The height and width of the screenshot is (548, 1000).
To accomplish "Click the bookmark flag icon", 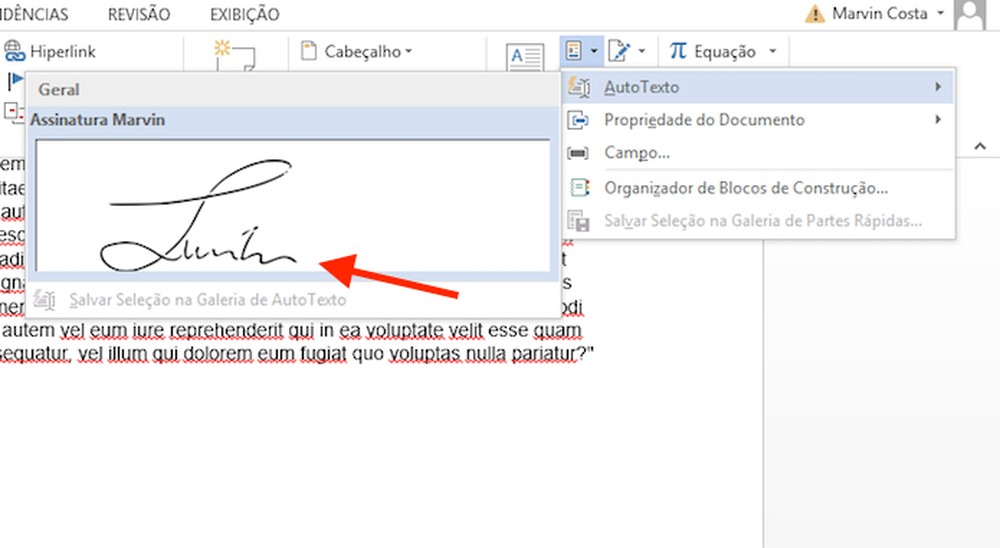I will [x=15, y=81].
